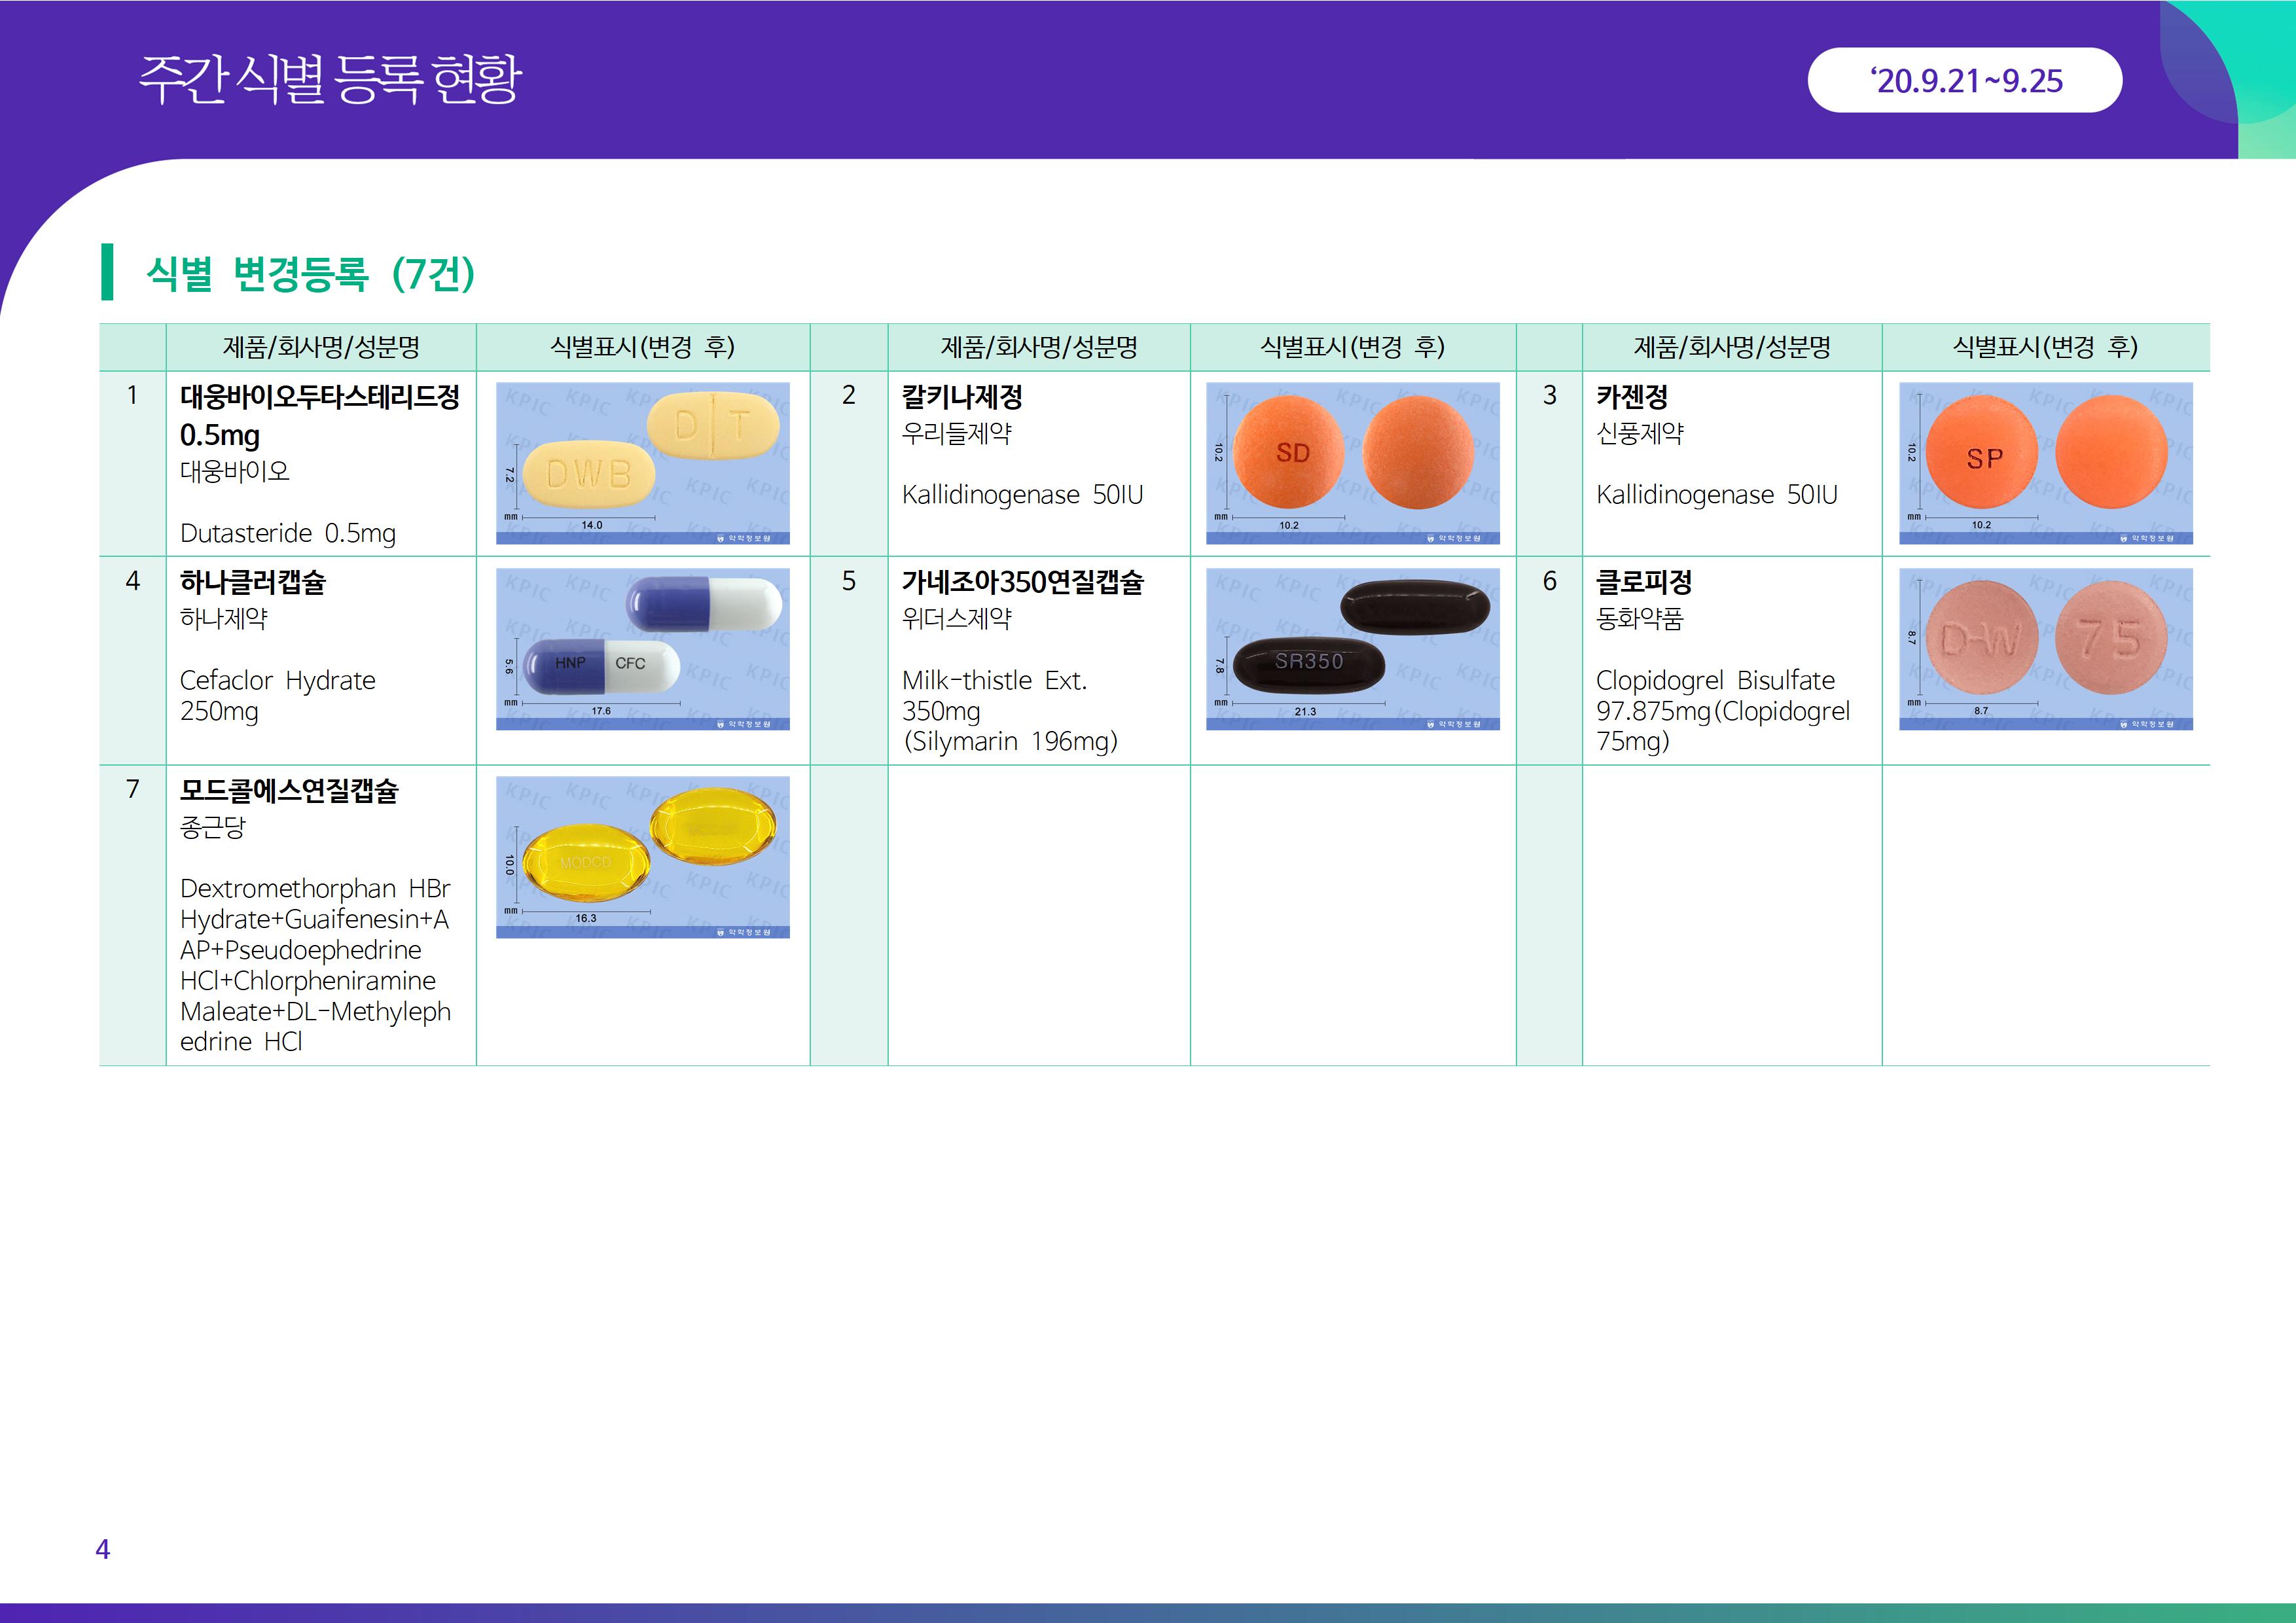Click the pink D-W 75 tablet image
The image size is (2296, 1623).
click(x=2045, y=648)
